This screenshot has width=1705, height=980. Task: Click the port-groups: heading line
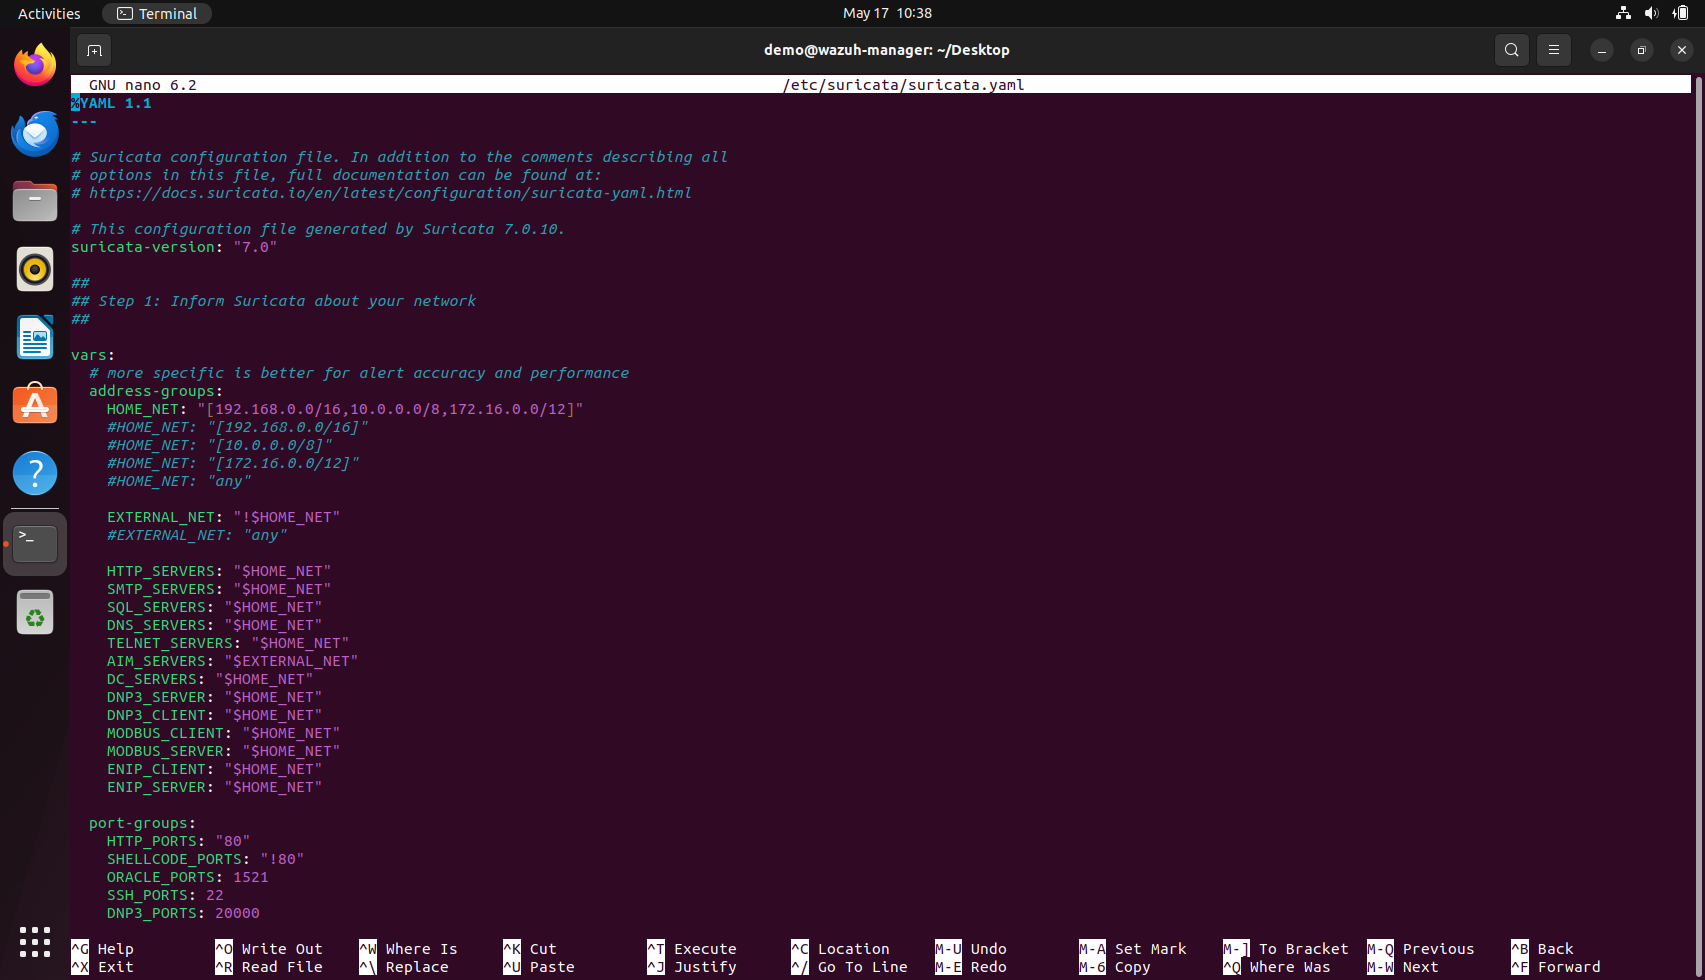click(143, 823)
